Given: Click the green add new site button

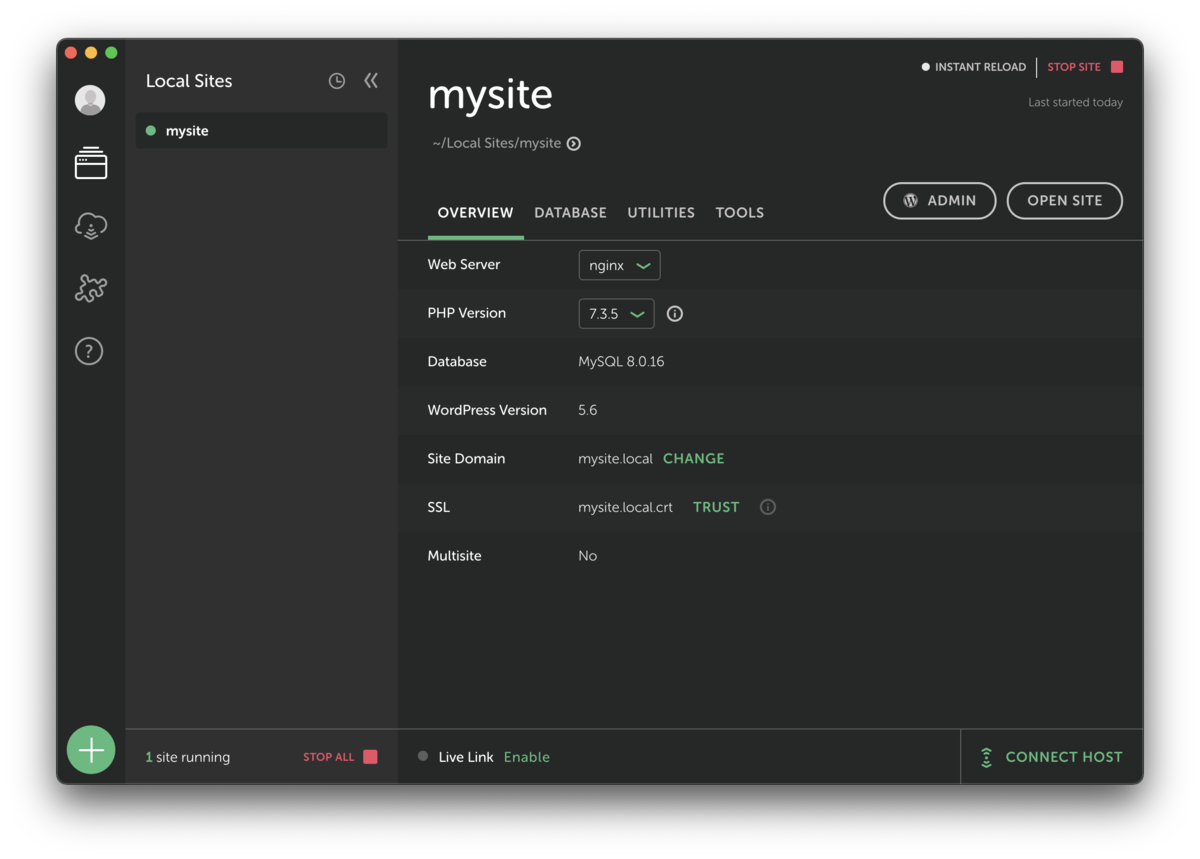Looking at the screenshot, I should [91, 750].
